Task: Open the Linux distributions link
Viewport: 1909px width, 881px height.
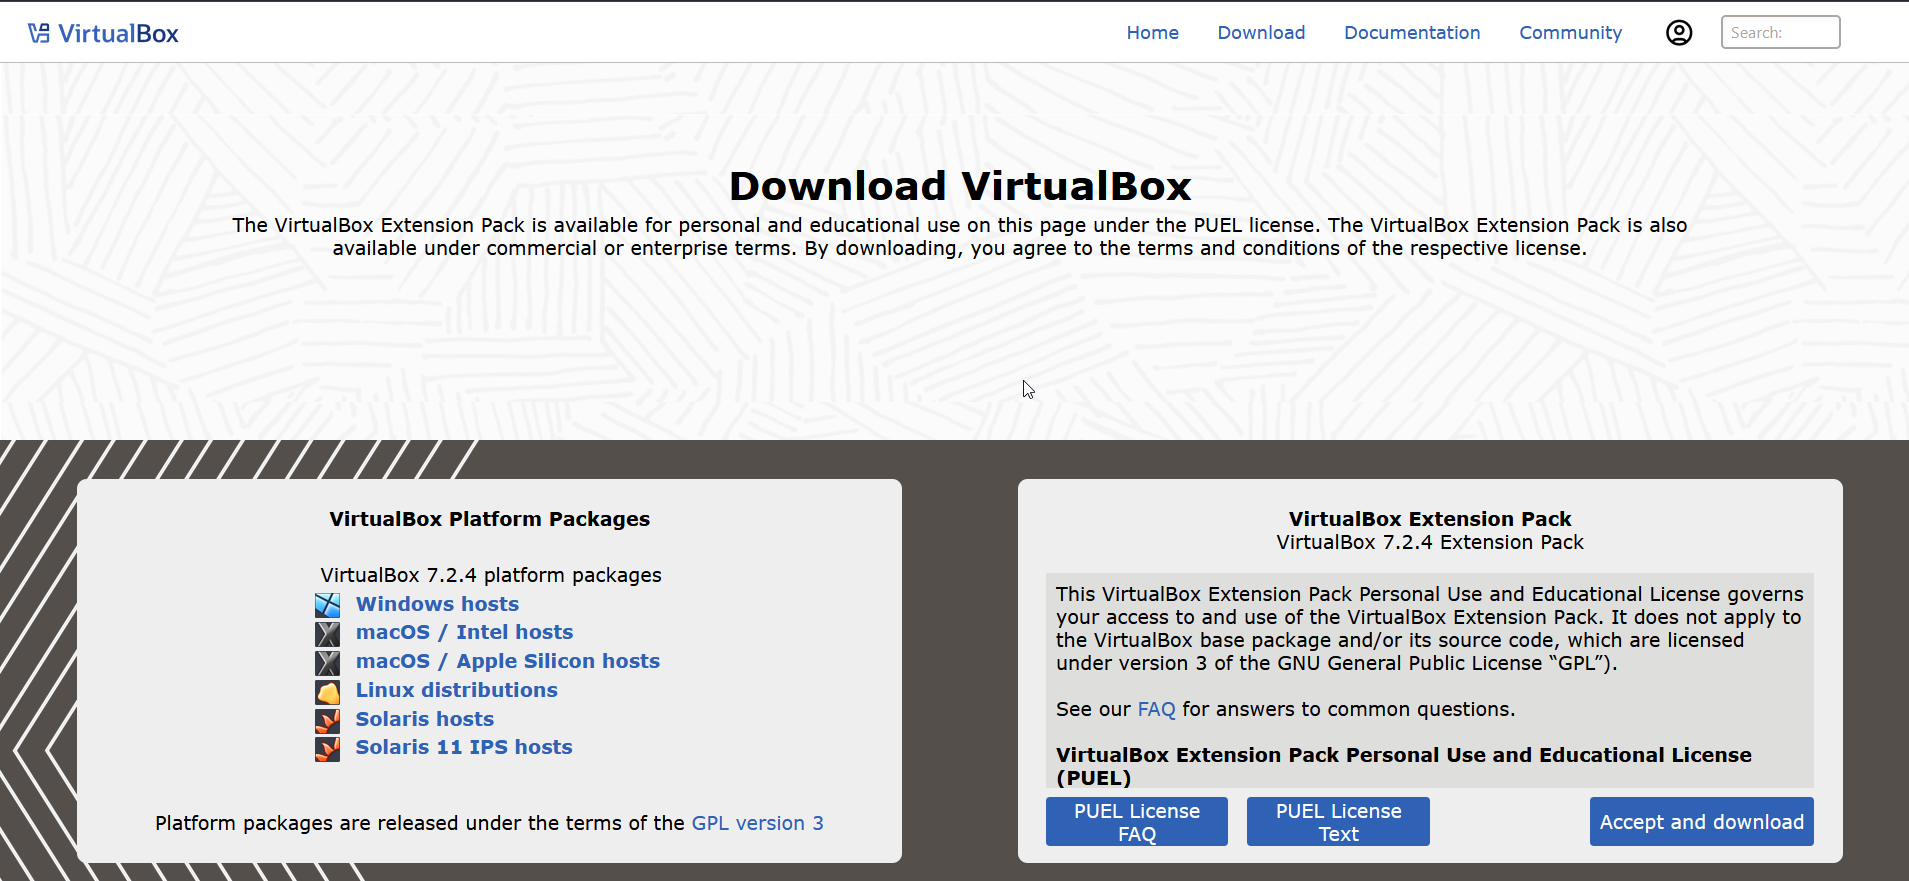Action: click(456, 690)
